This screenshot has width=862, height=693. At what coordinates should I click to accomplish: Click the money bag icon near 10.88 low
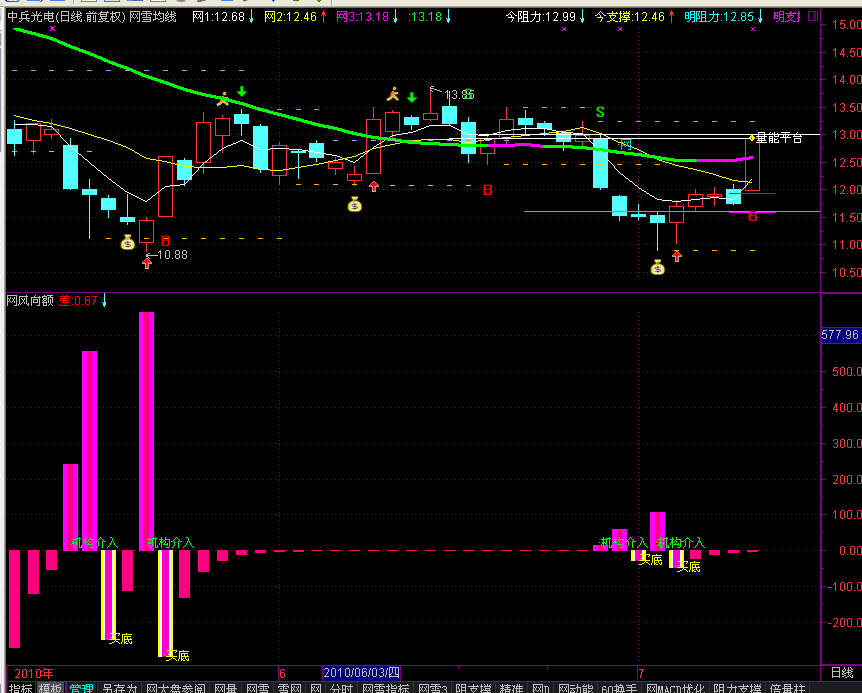[128, 242]
